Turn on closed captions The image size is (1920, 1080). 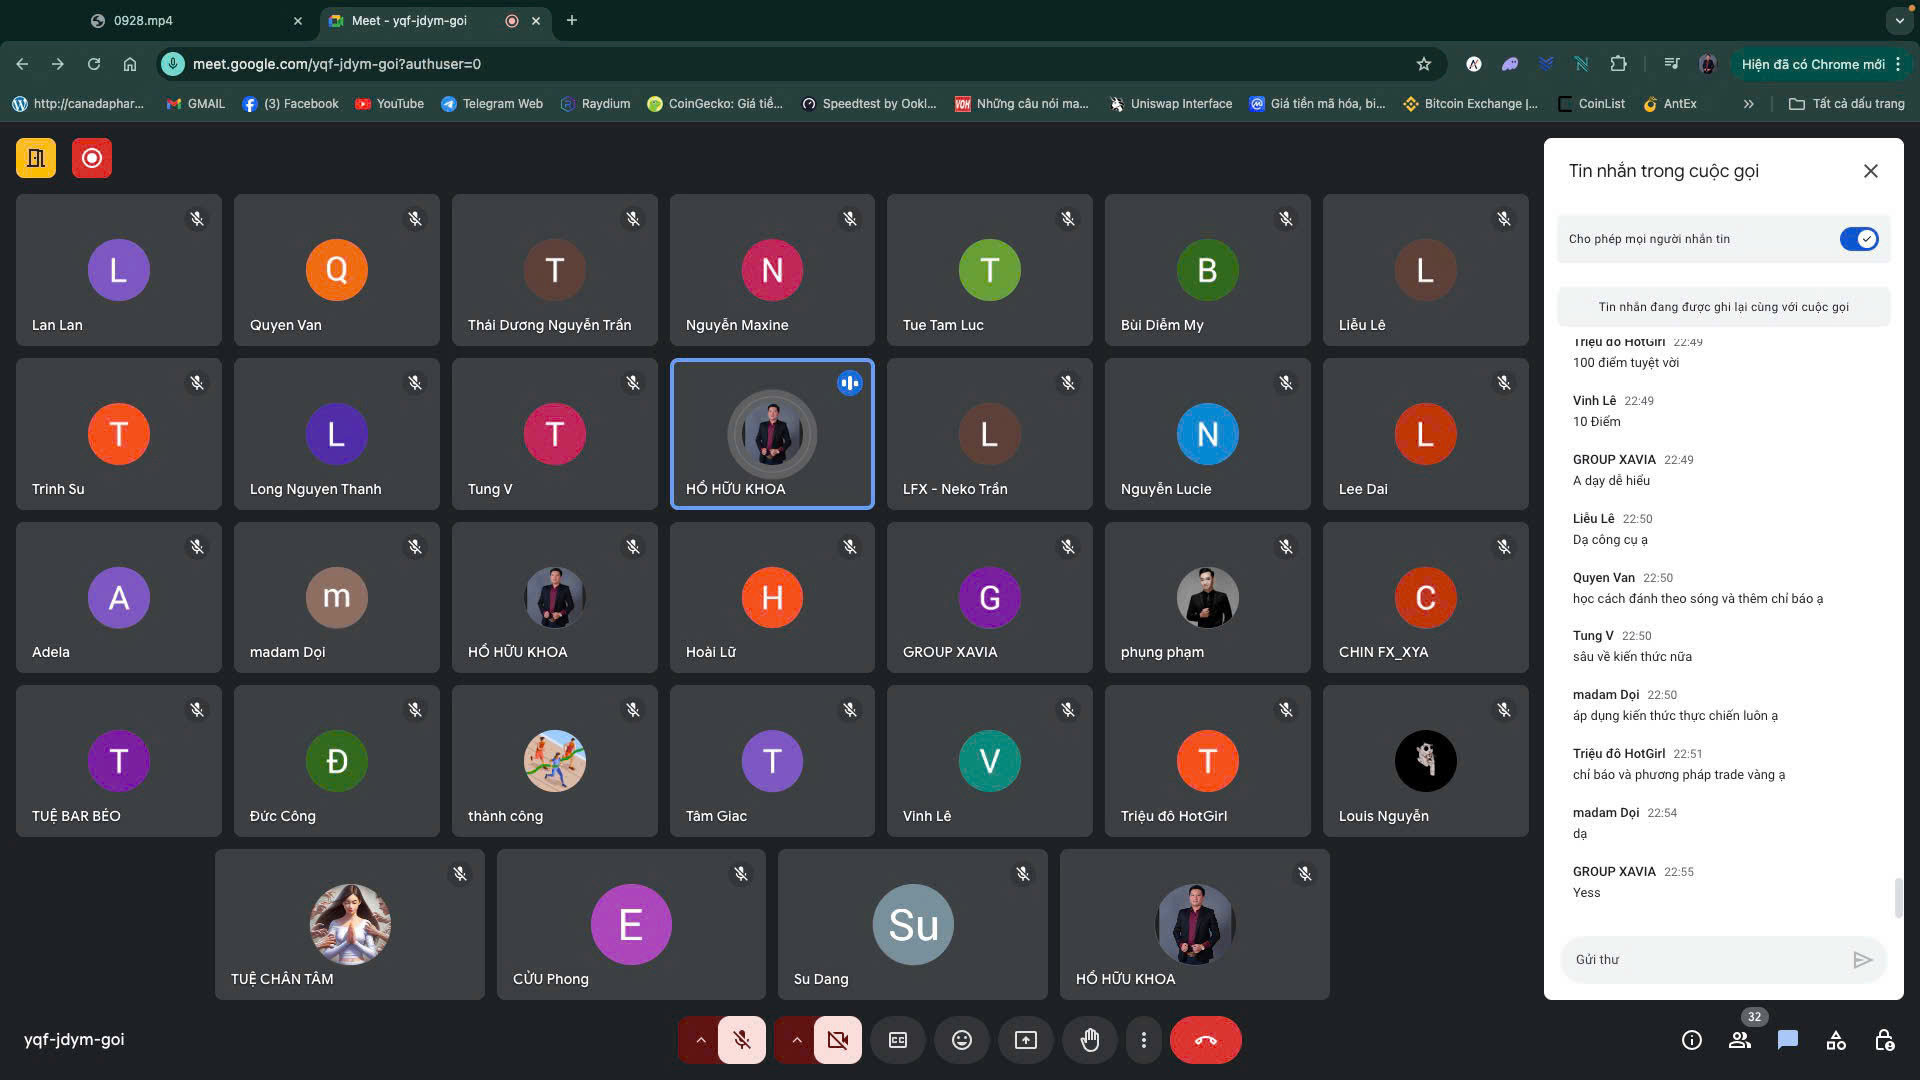(898, 1040)
